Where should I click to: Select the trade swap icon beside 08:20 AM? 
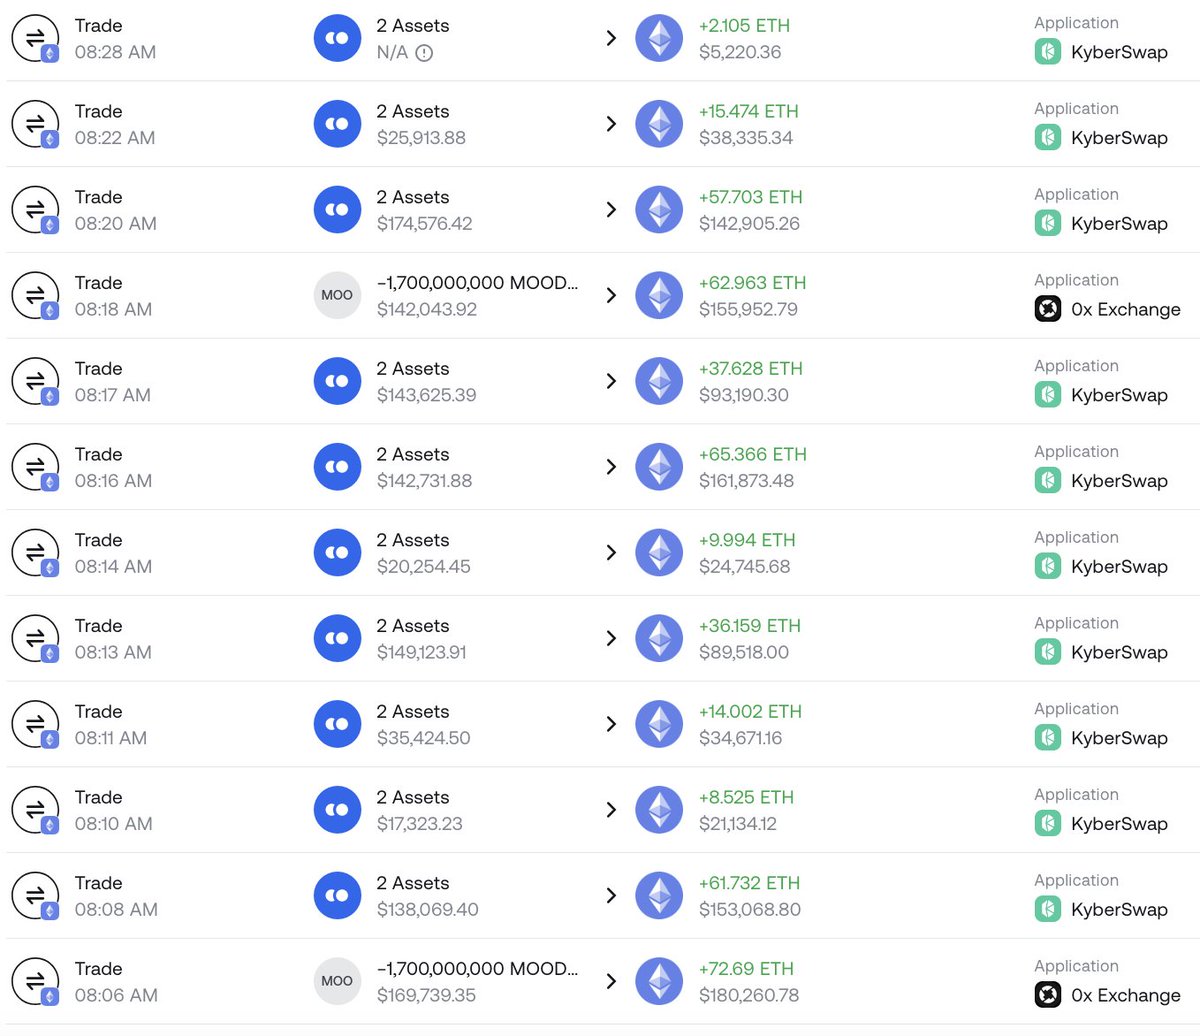[x=35, y=209]
